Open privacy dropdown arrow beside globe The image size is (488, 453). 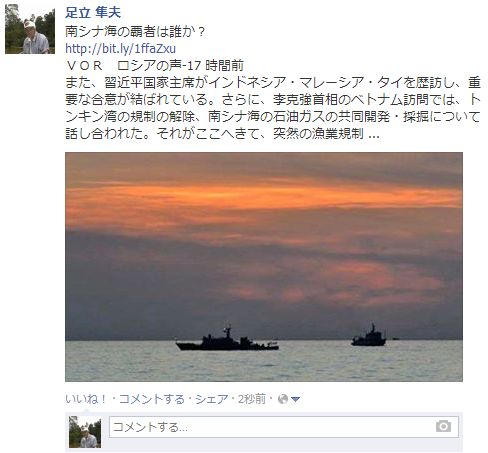point(295,399)
